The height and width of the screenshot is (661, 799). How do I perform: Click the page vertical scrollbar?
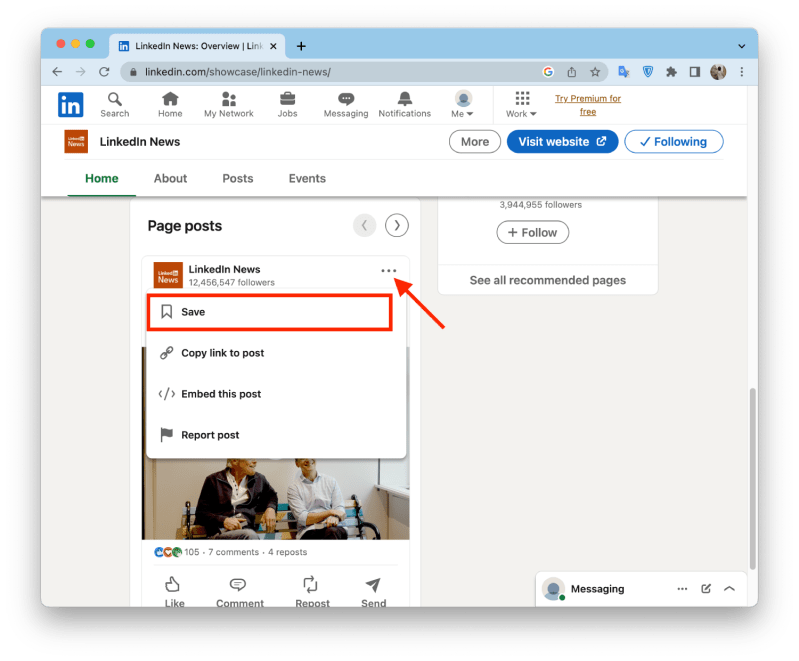tap(753, 479)
